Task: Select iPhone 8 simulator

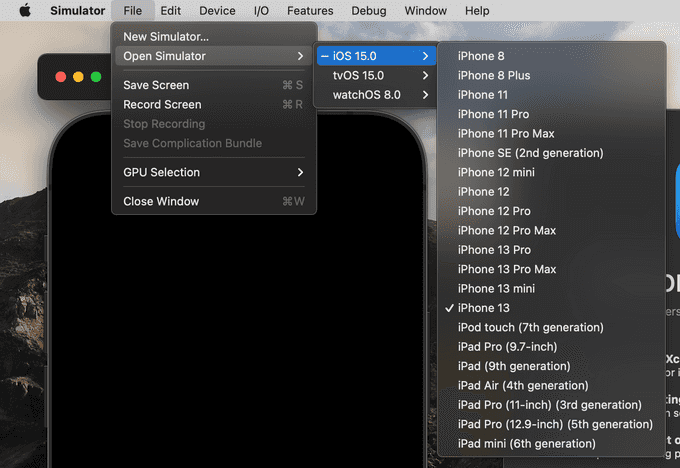Action: coord(552,56)
